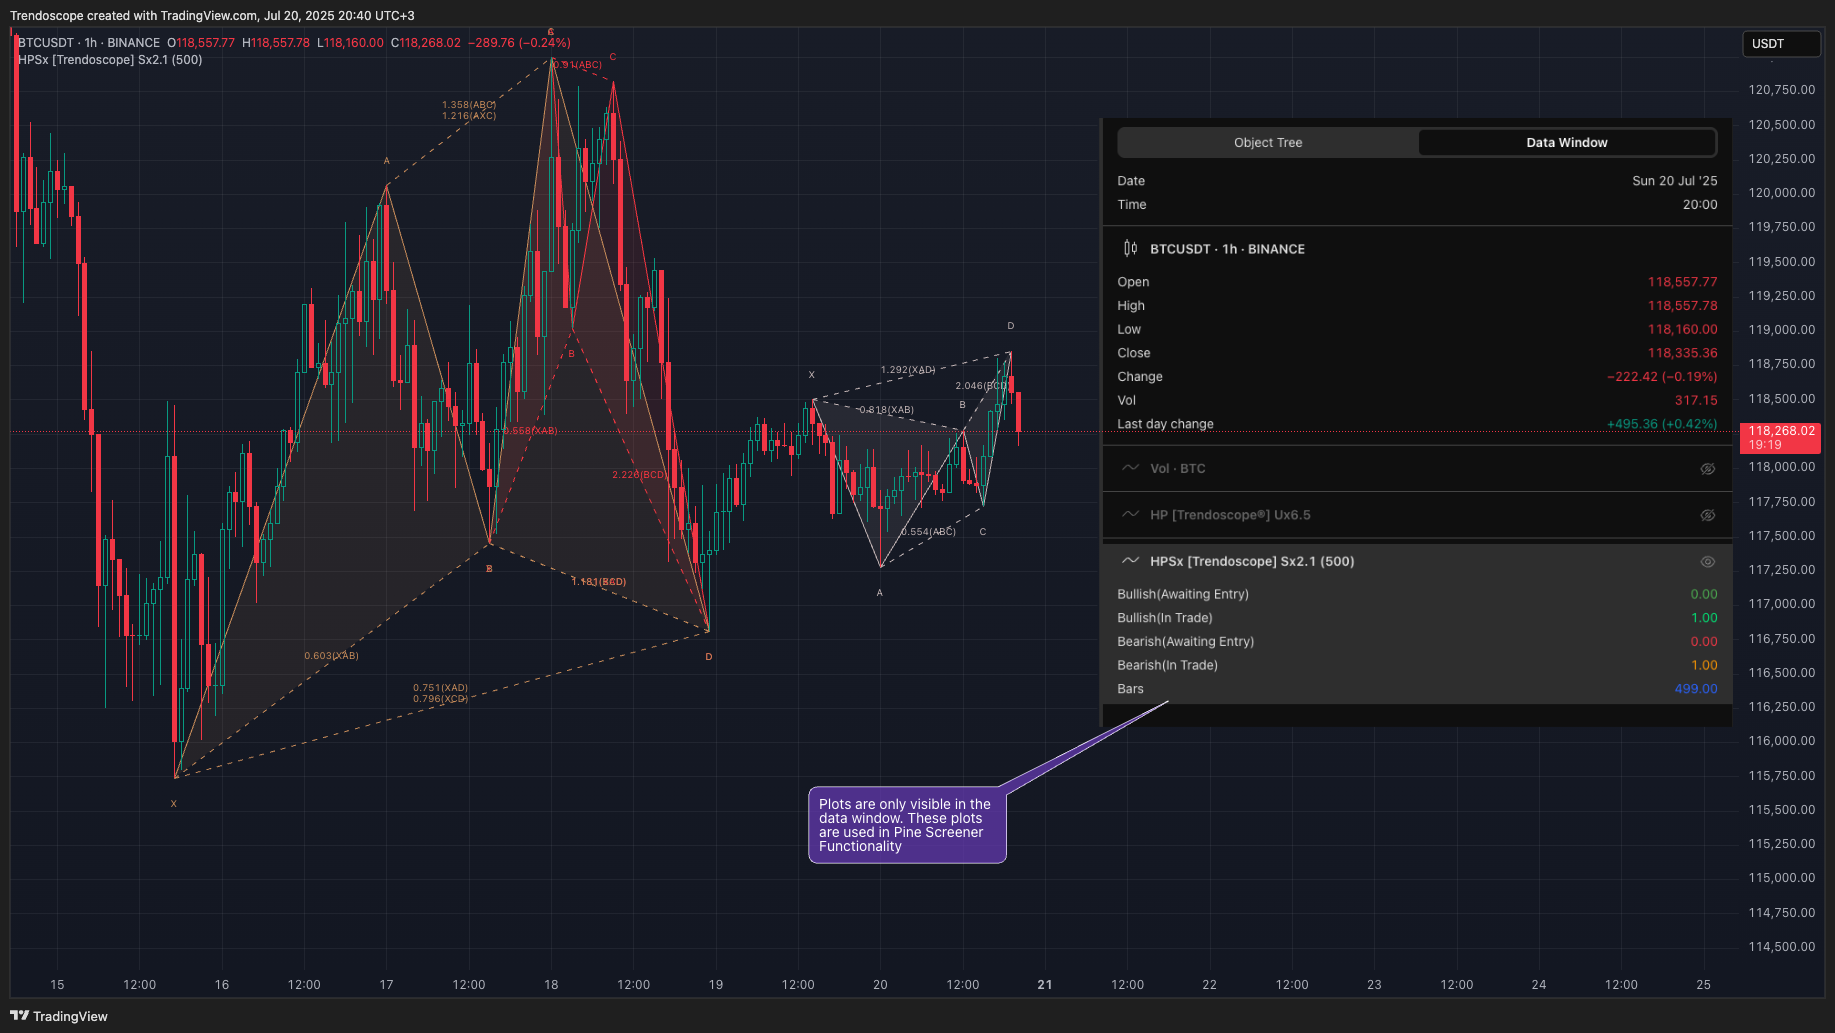Toggle visibility of HP Trendoscope Ux6.5 indicator
Image resolution: width=1835 pixels, height=1033 pixels.
(1708, 515)
